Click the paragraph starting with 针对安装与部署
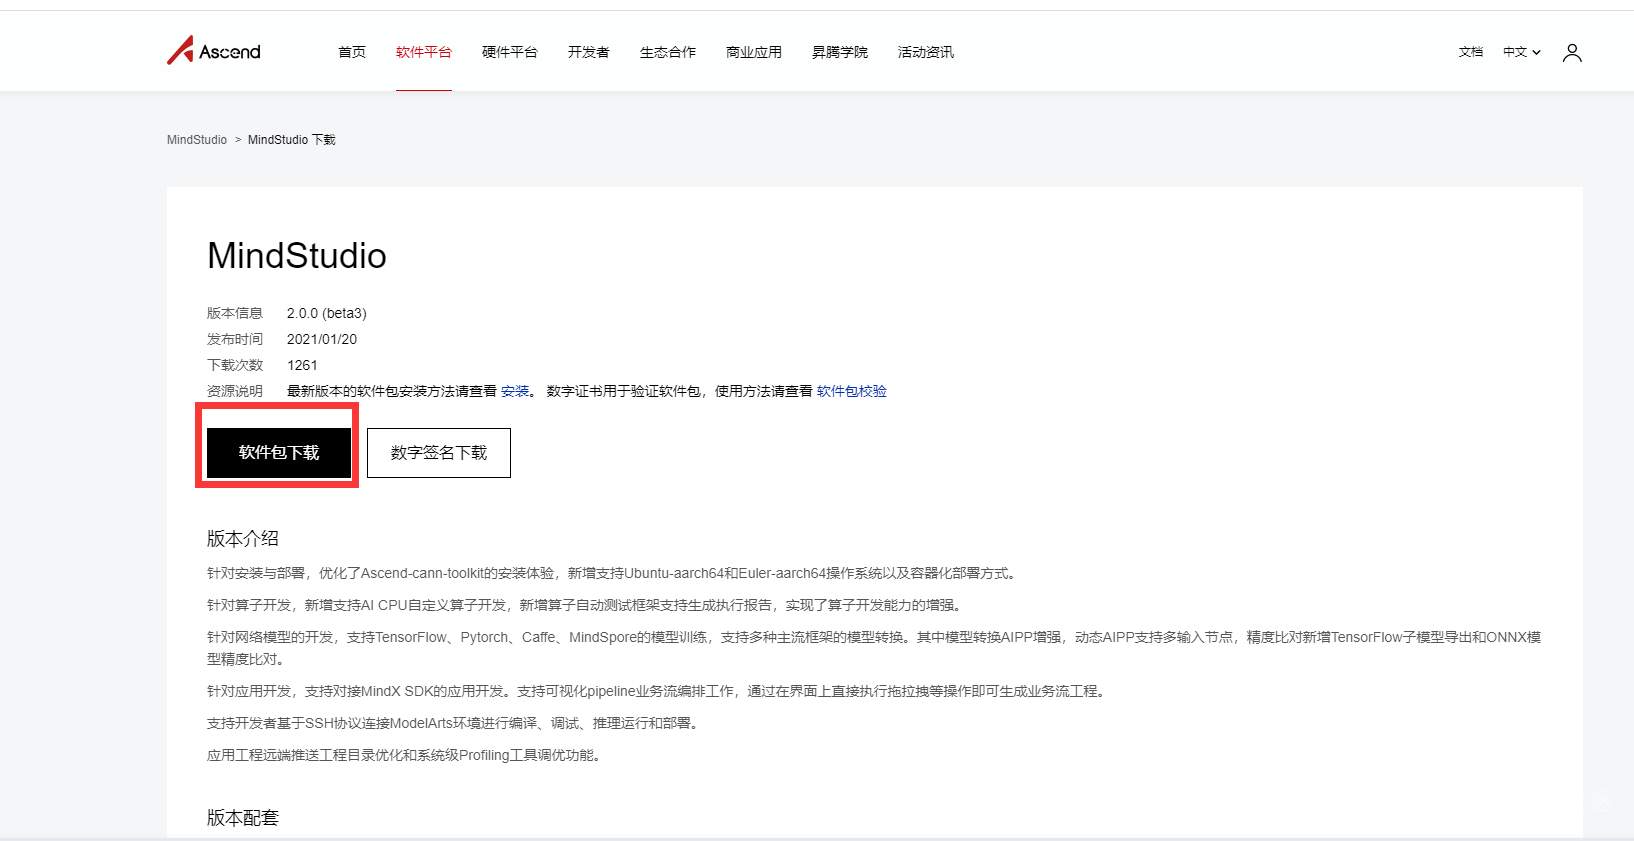This screenshot has width=1634, height=841. (613, 573)
